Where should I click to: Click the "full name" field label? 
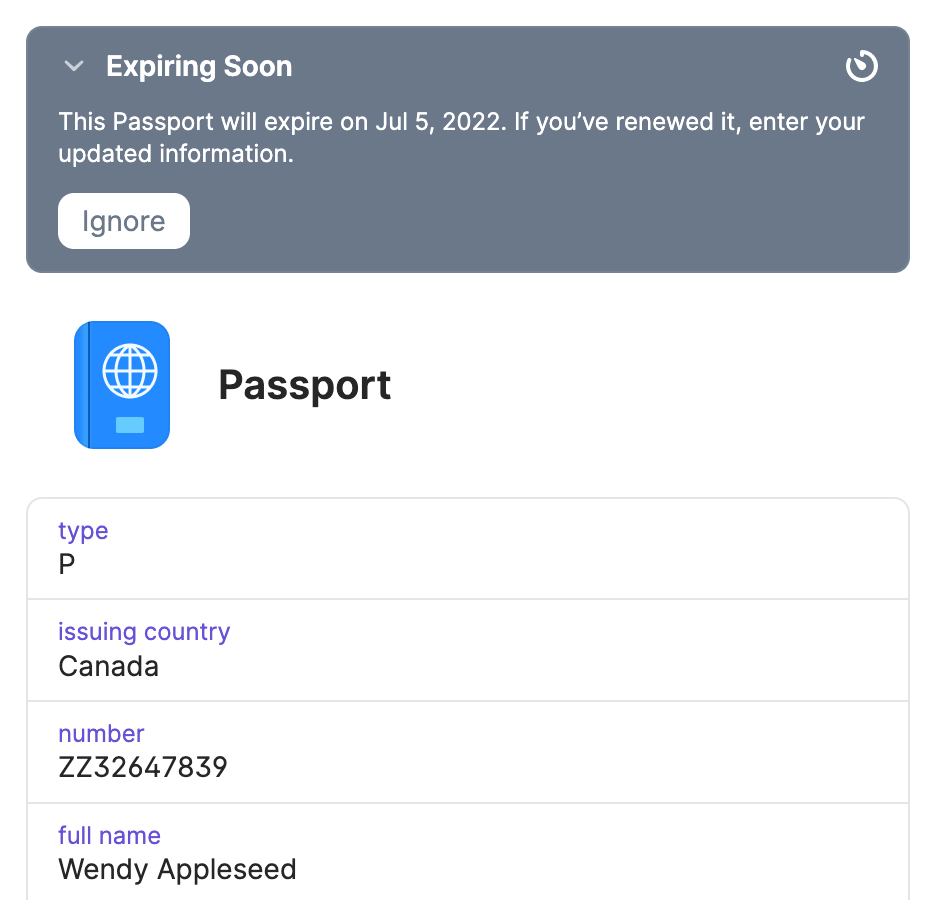pos(109,835)
